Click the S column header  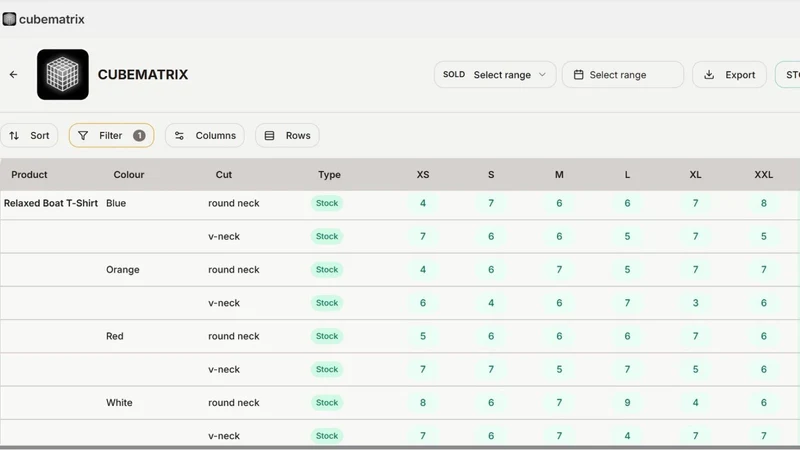[x=491, y=174]
